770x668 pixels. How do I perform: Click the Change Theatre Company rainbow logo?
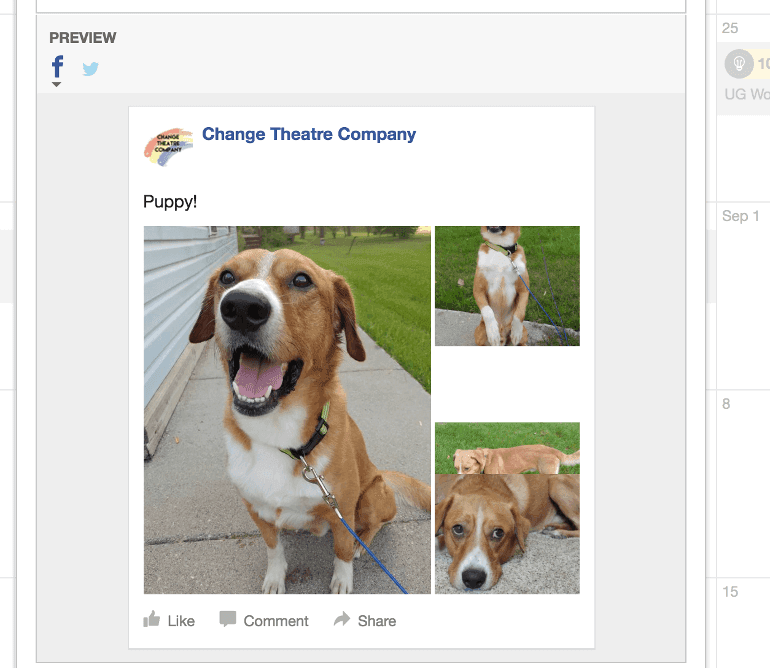(x=169, y=145)
